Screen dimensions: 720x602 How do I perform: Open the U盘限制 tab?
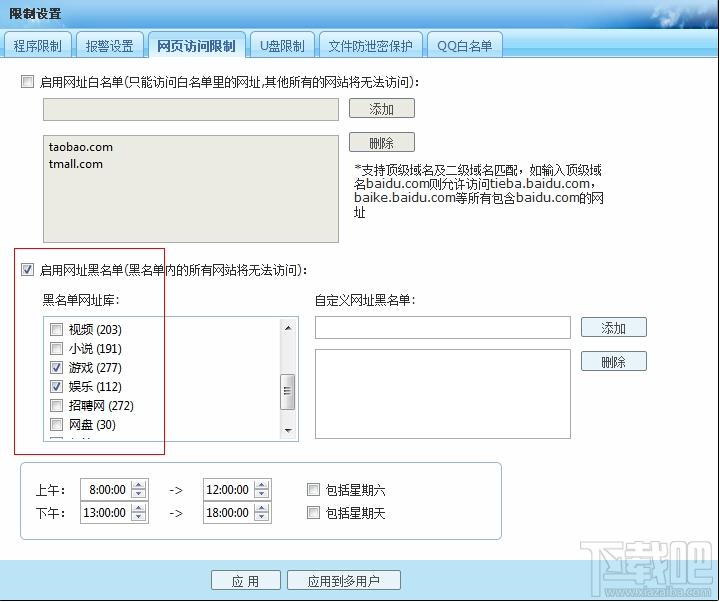tap(282, 45)
